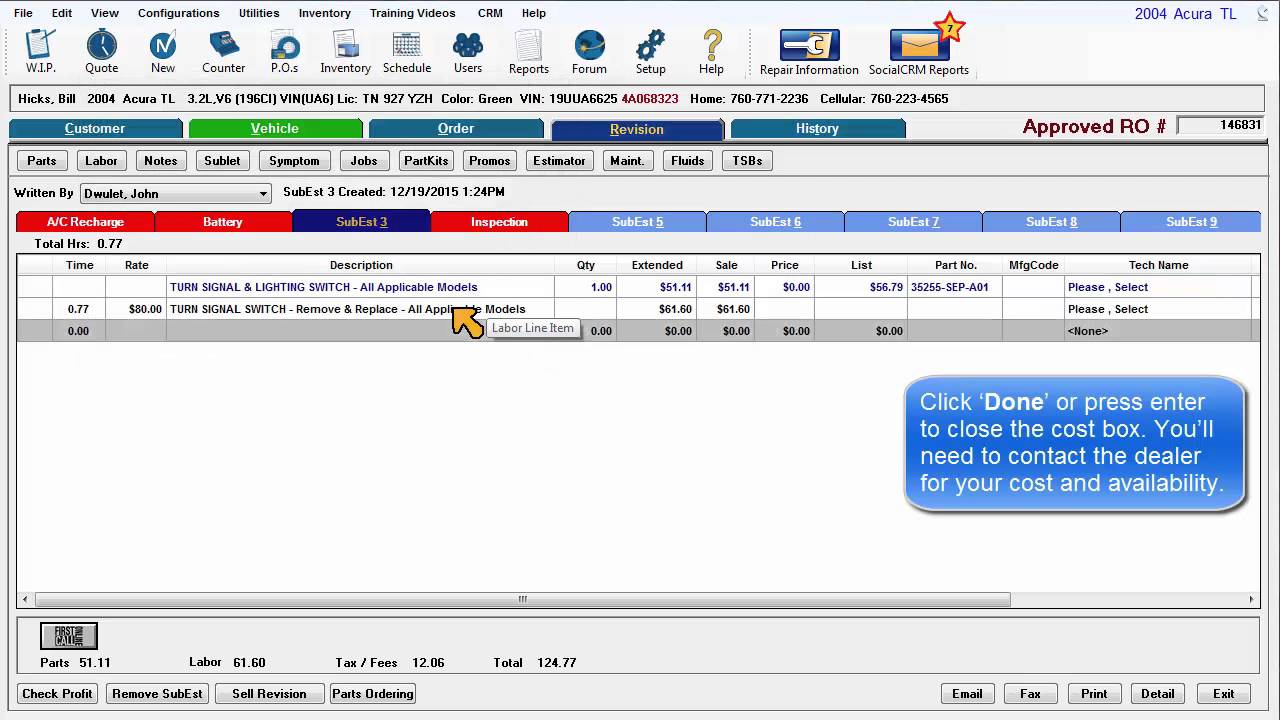Image resolution: width=1280 pixels, height=720 pixels.
Task: Select the SubEst 5 tab
Action: click(x=637, y=222)
